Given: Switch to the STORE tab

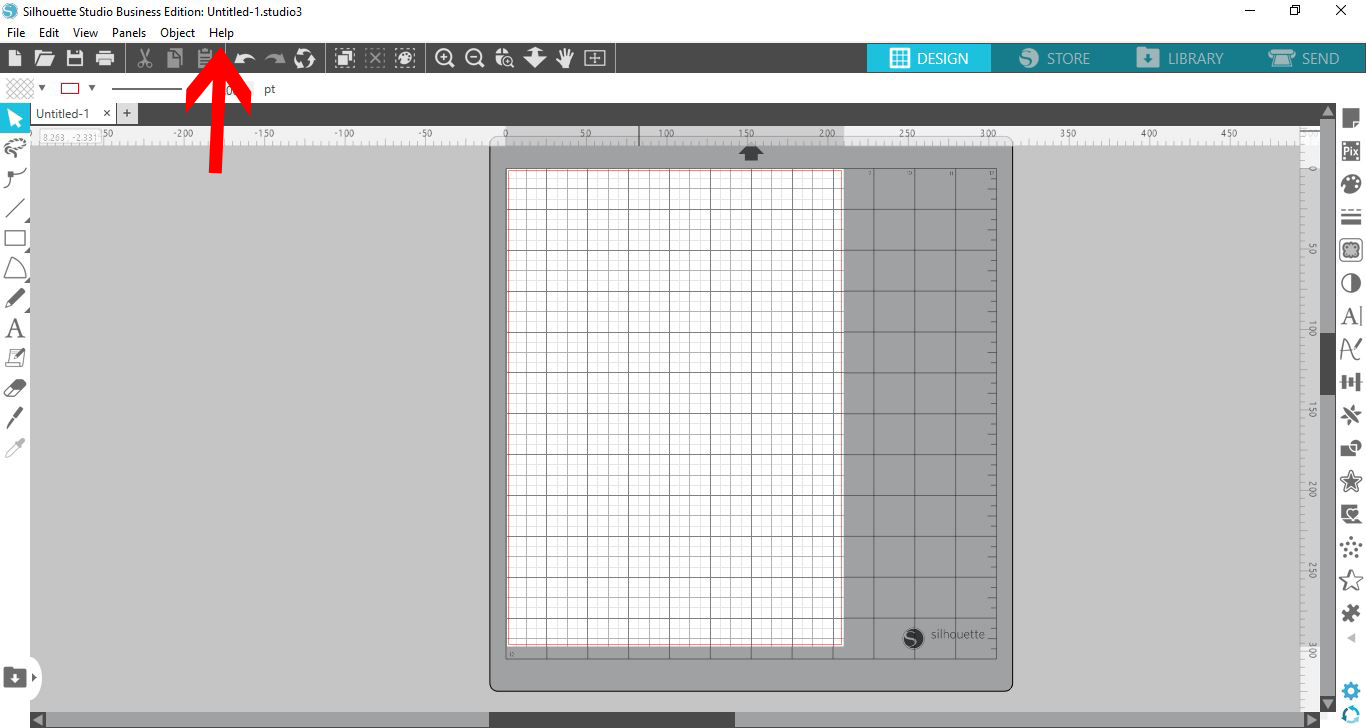Looking at the screenshot, I should pyautogui.click(x=1055, y=58).
